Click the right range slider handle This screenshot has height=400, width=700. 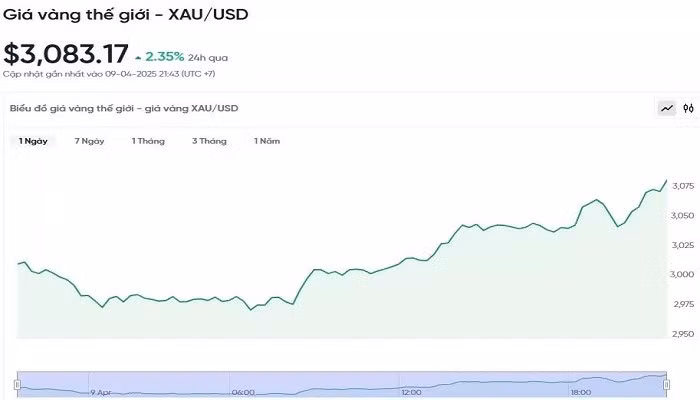click(x=667, y=383)
